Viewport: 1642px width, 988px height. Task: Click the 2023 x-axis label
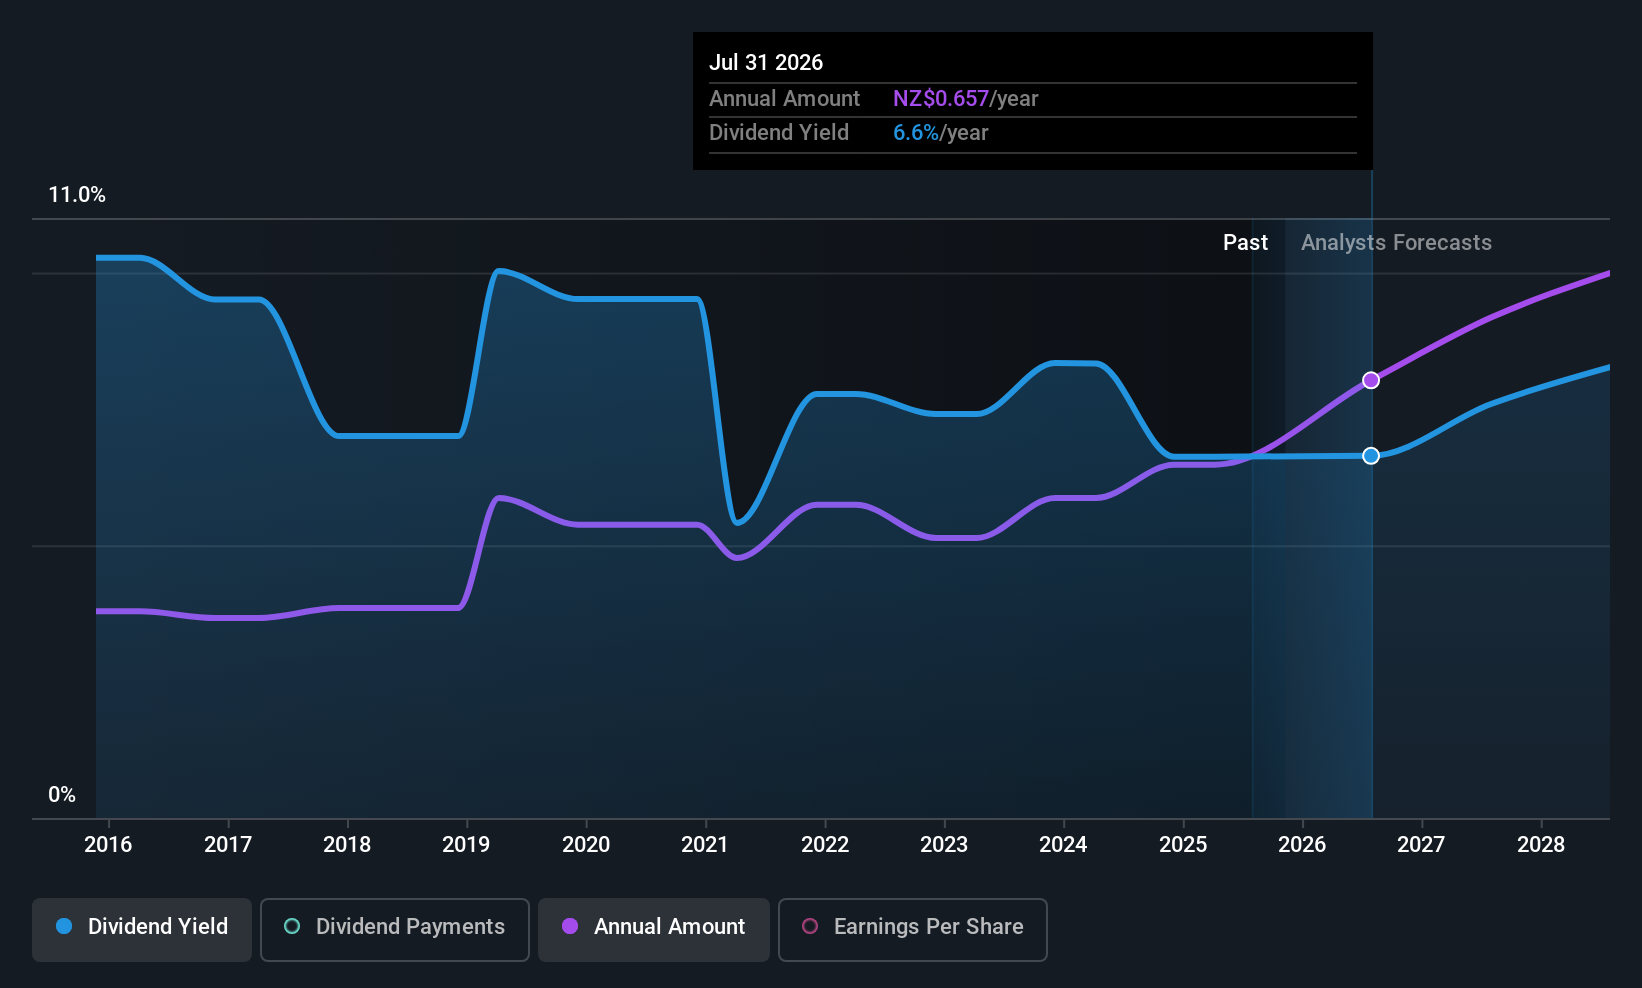944,845
